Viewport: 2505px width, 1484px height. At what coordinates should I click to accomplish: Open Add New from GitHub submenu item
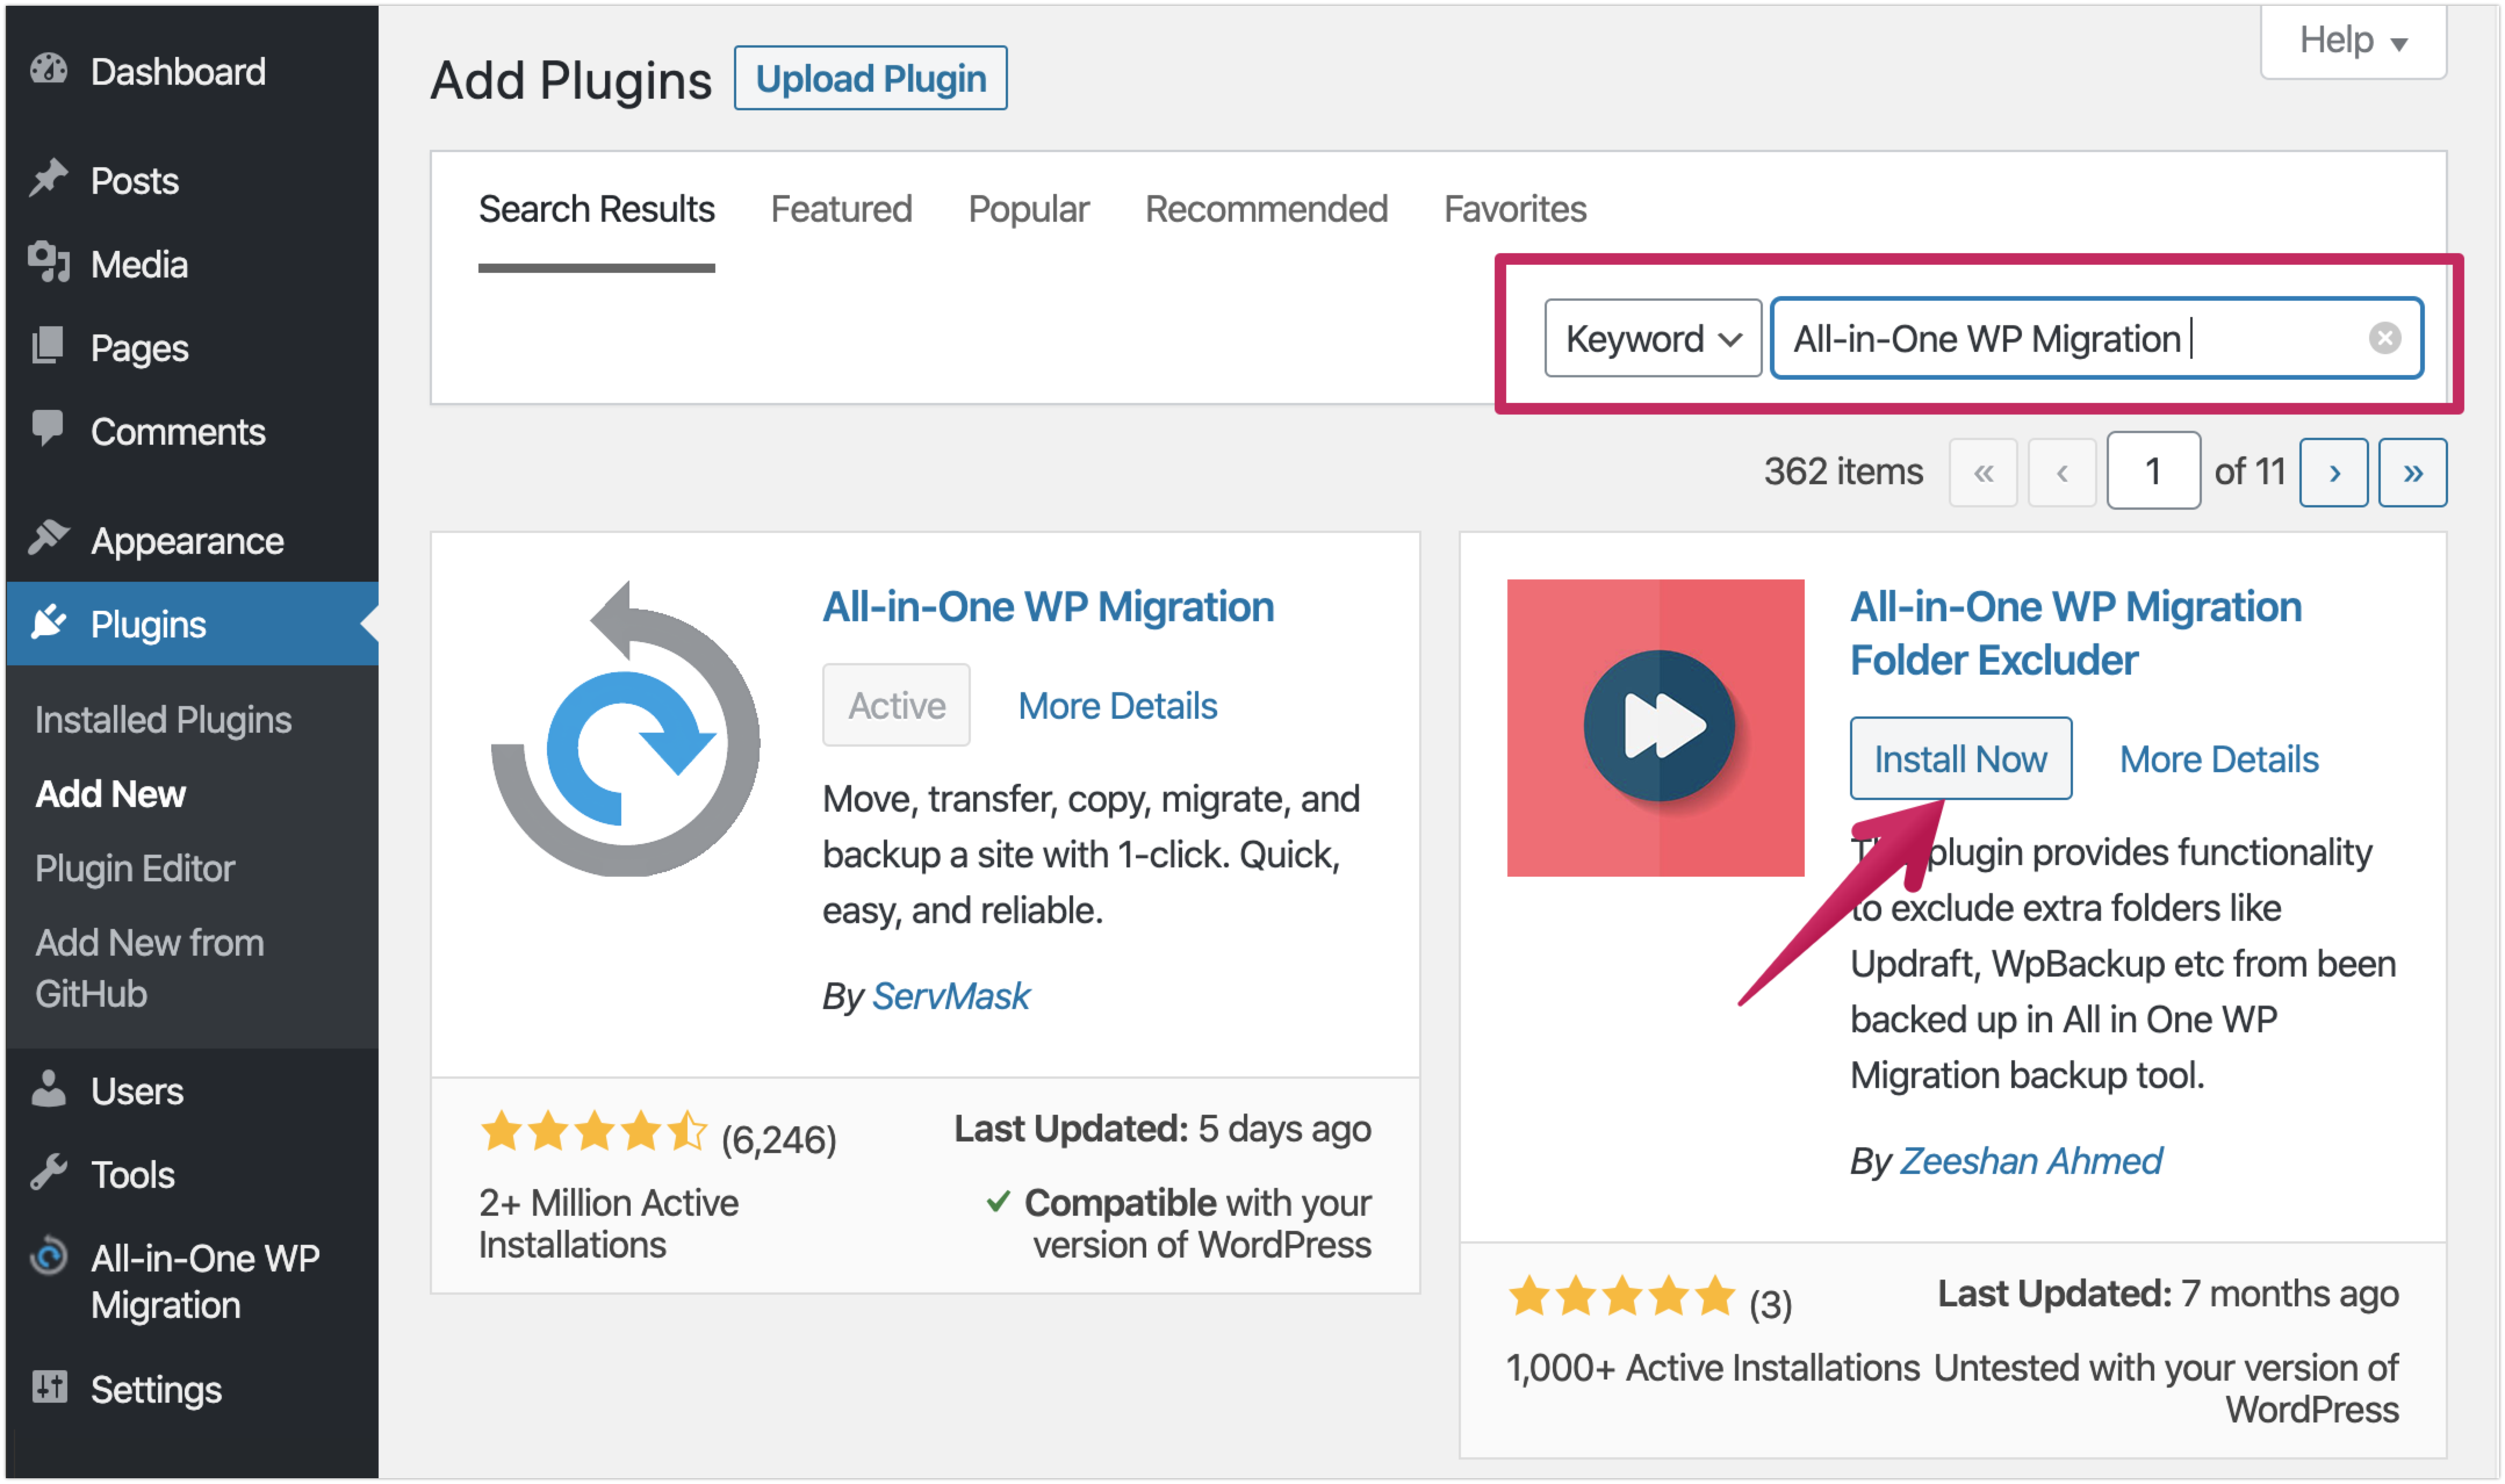point(150,968)
